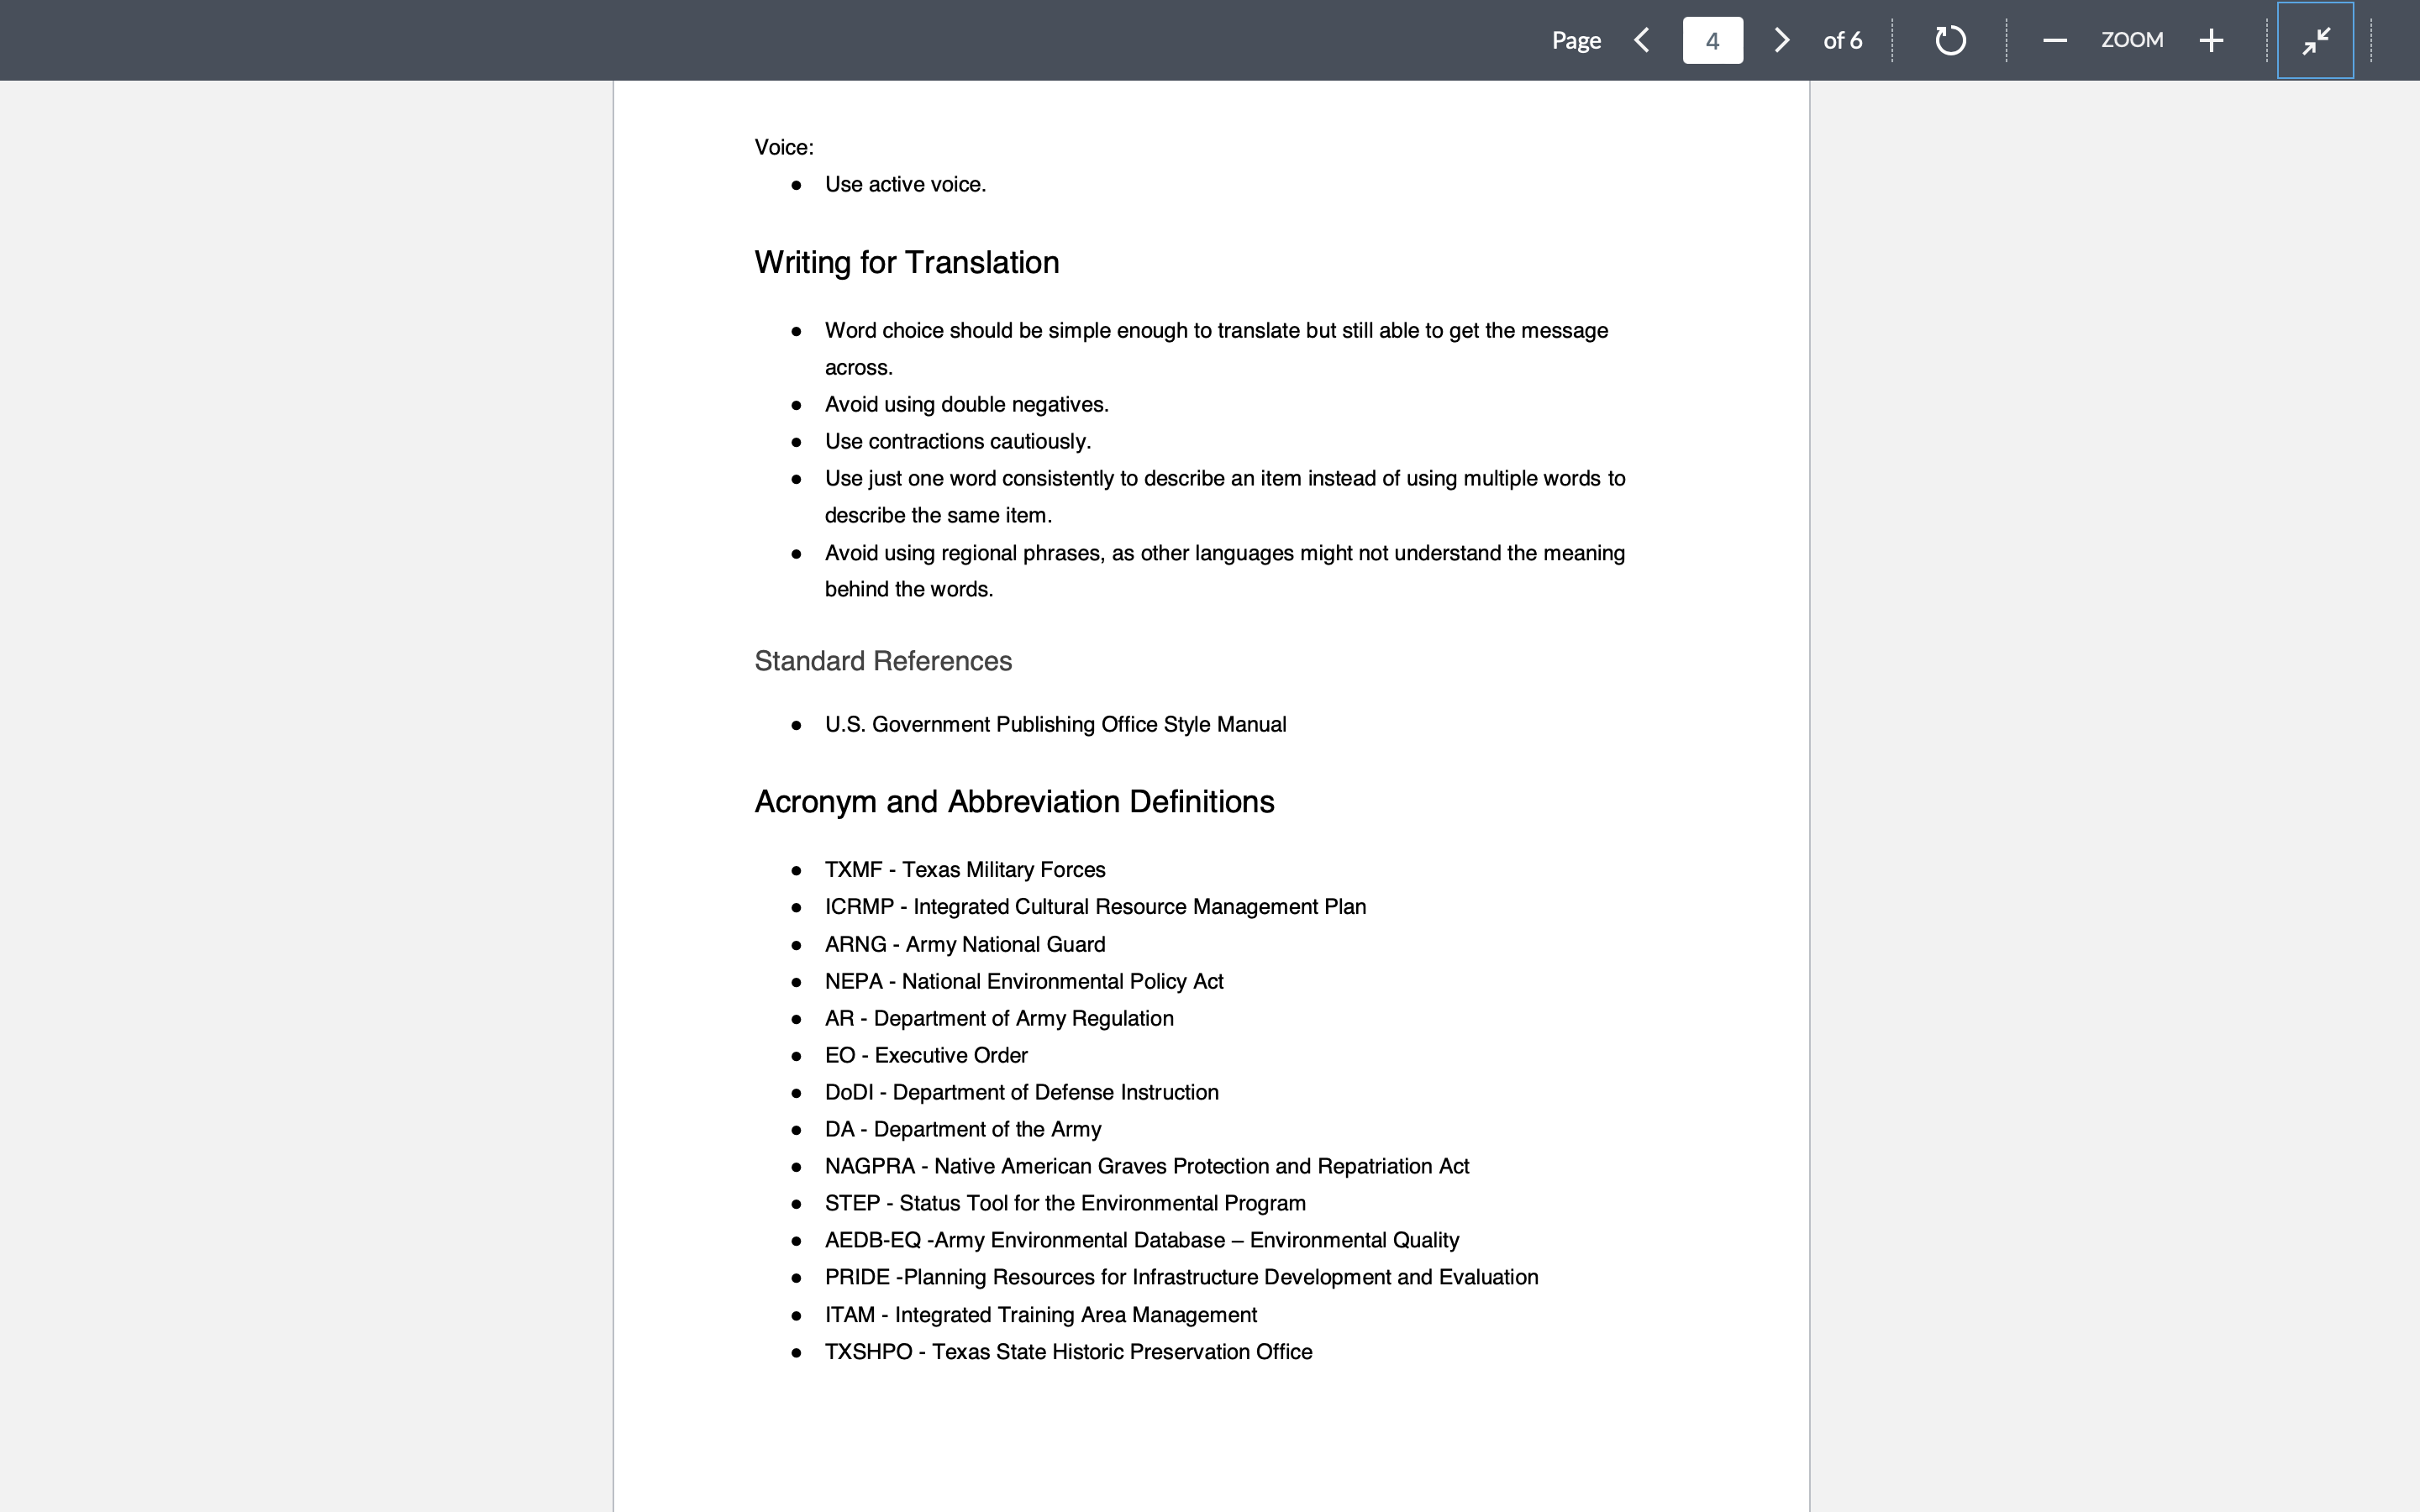
Task: Click the 'TXSHPO - Texas State Historic Preservation Office' line
Action: (x=1068, y=1351)
